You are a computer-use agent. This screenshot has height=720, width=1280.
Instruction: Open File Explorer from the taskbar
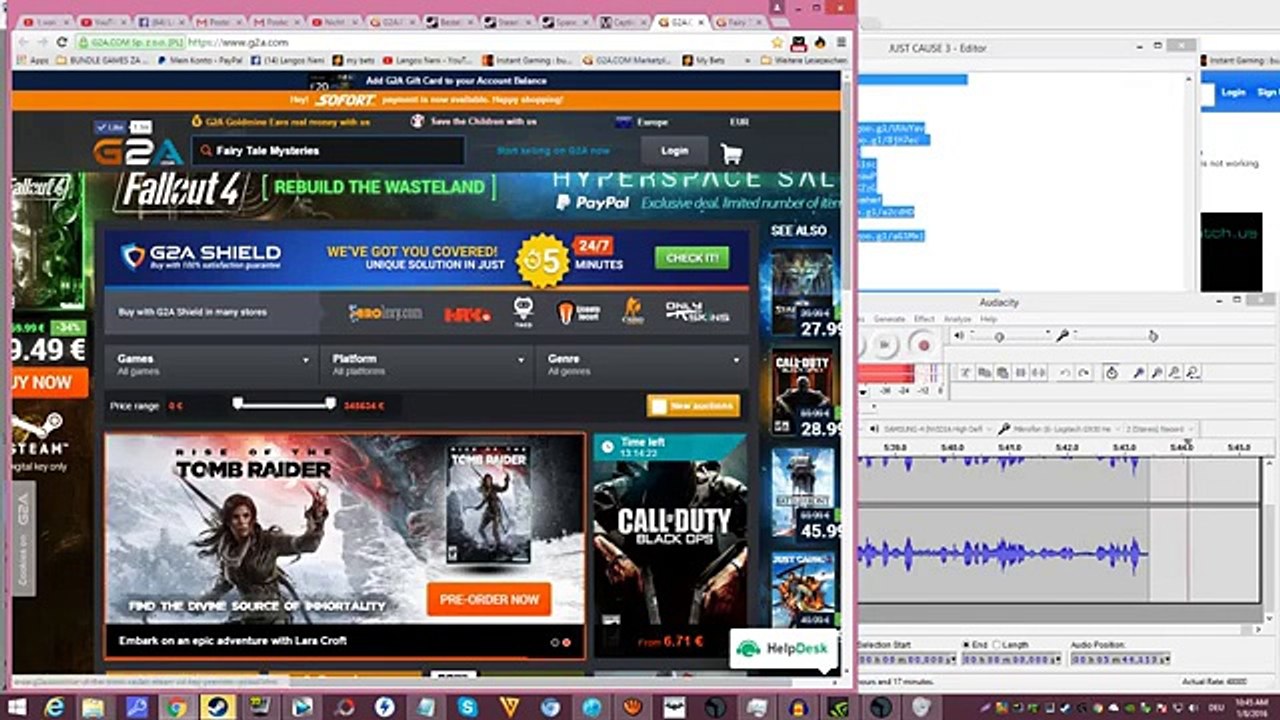(93, 707)
